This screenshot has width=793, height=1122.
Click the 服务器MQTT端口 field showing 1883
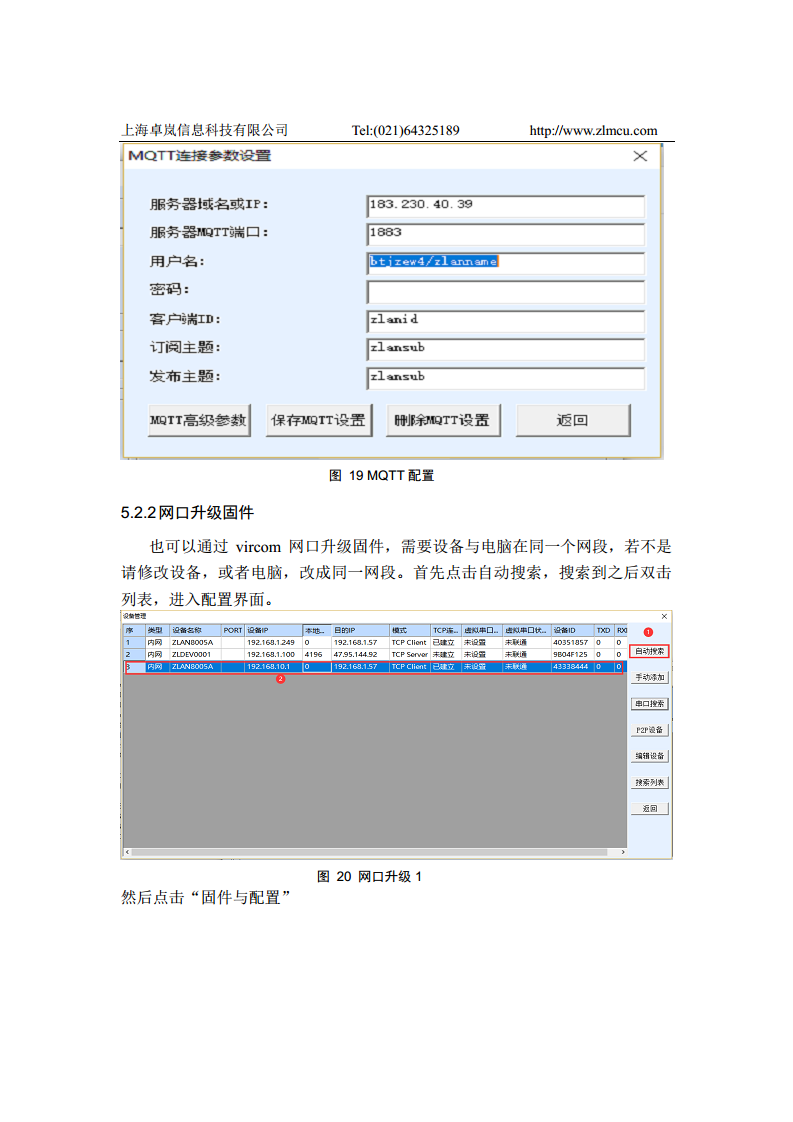(x=505, y=233)
